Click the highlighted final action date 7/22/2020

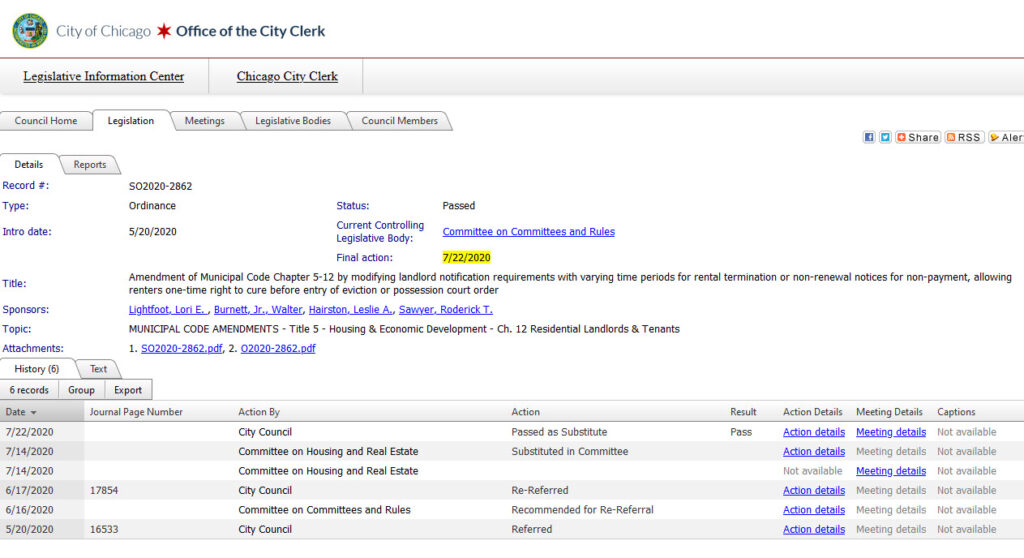[x=466, y=258]
